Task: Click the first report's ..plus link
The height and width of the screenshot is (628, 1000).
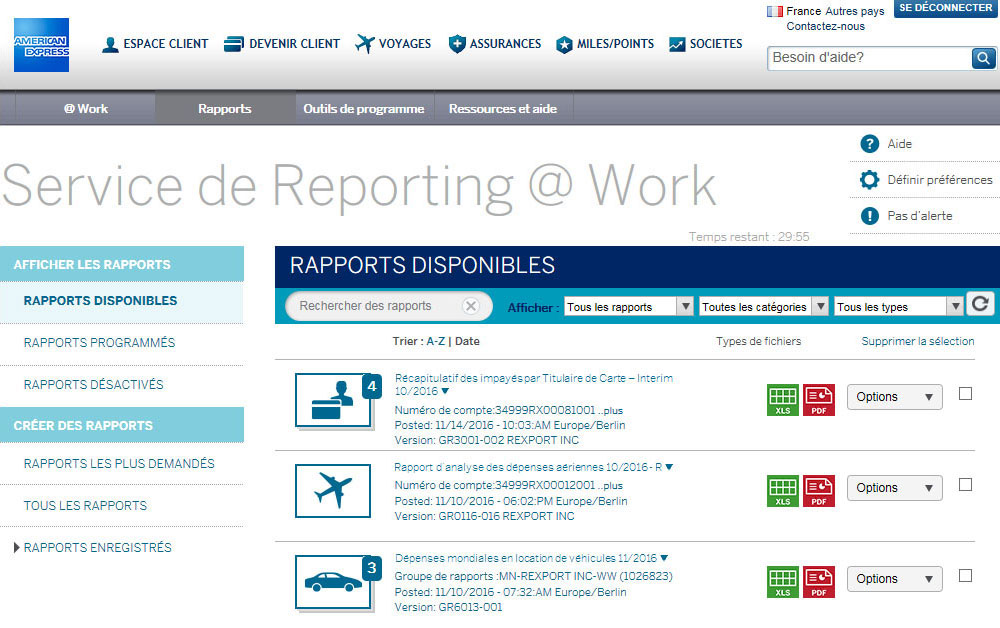Action: tap(610, 411)
